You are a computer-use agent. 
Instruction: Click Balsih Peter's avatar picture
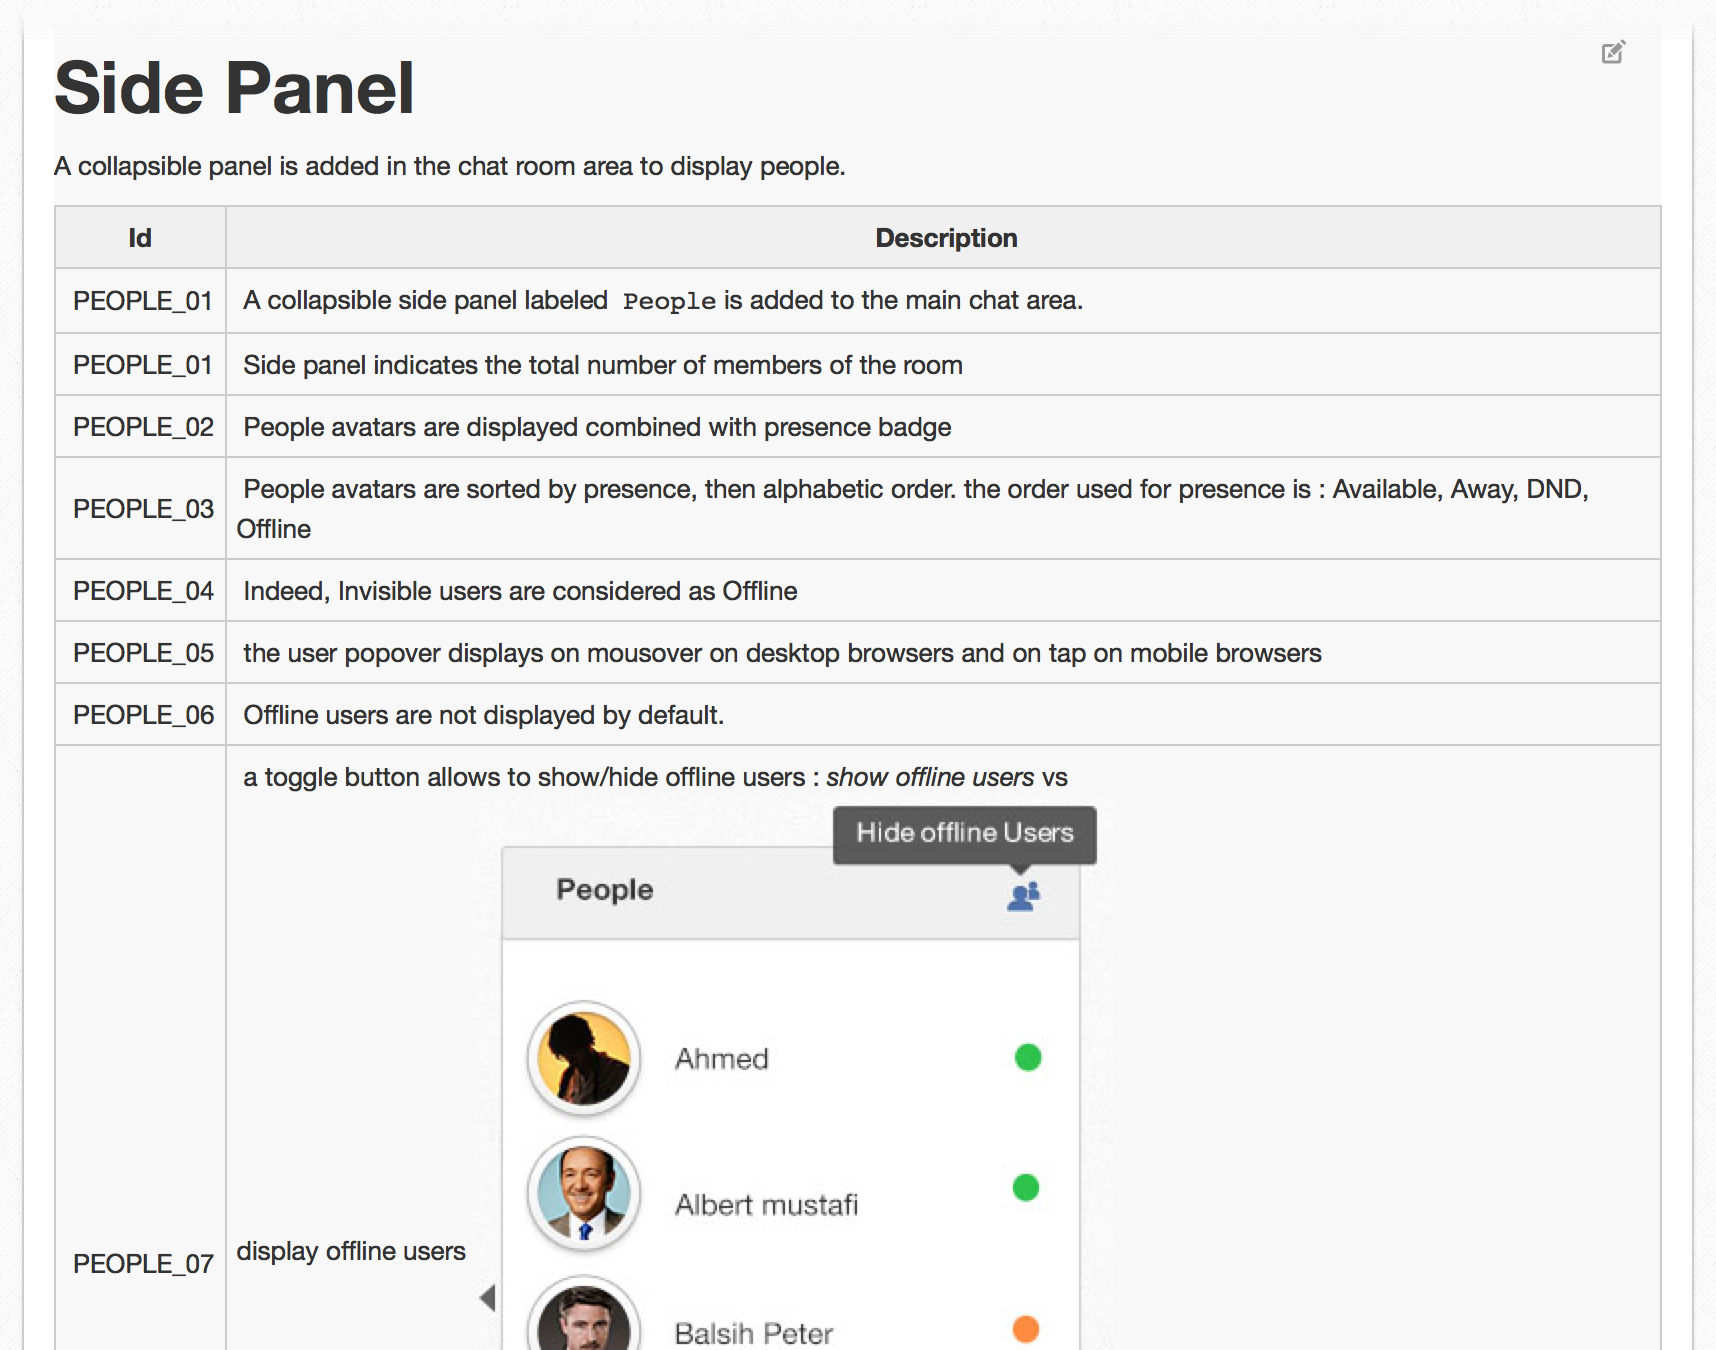pos(584,1313)
